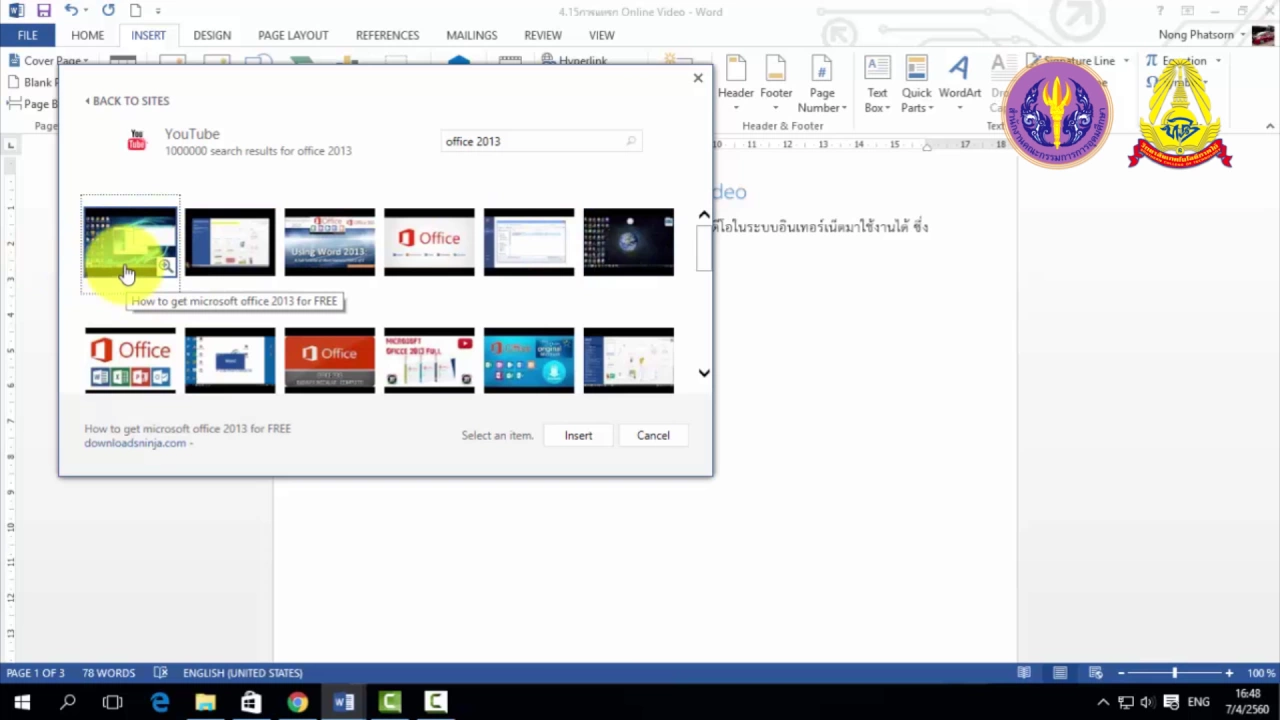The image size is (1280, 720).
Task: Open the downloadsninja.com link
Action: [x=135, y=443]
